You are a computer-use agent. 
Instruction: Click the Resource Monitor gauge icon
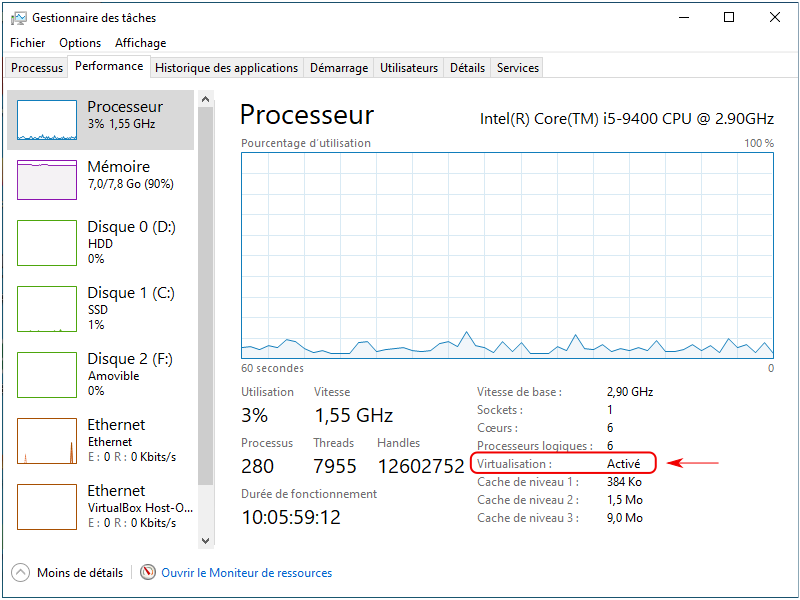click(x=147, y=572)
